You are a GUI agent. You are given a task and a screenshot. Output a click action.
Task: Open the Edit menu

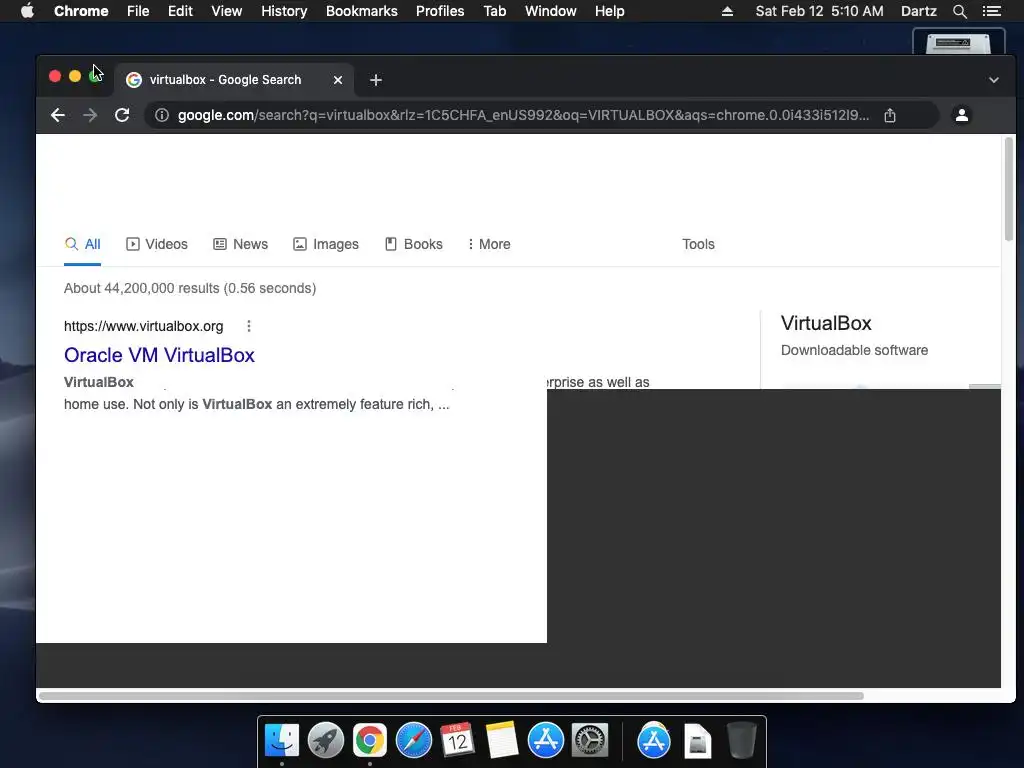click(180, 11)
